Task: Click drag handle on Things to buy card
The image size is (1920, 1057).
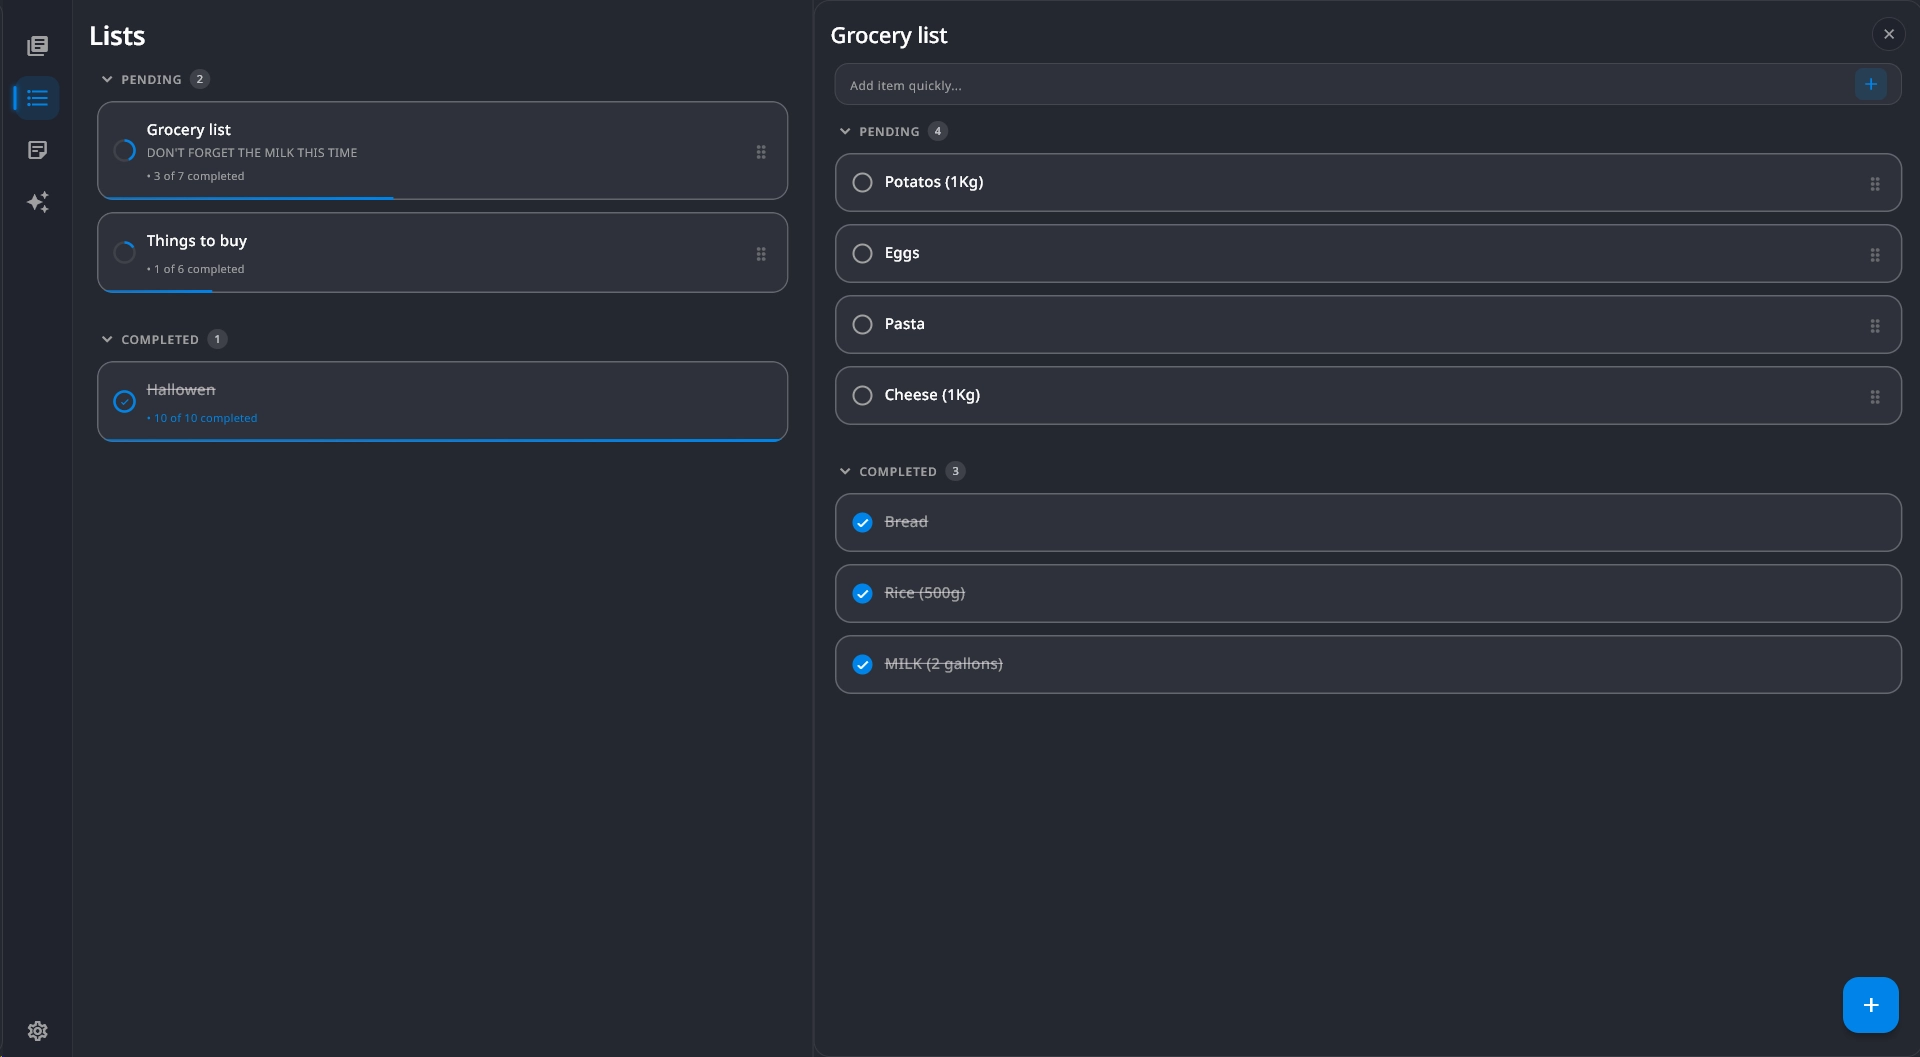Action: (x=761, y=254)
